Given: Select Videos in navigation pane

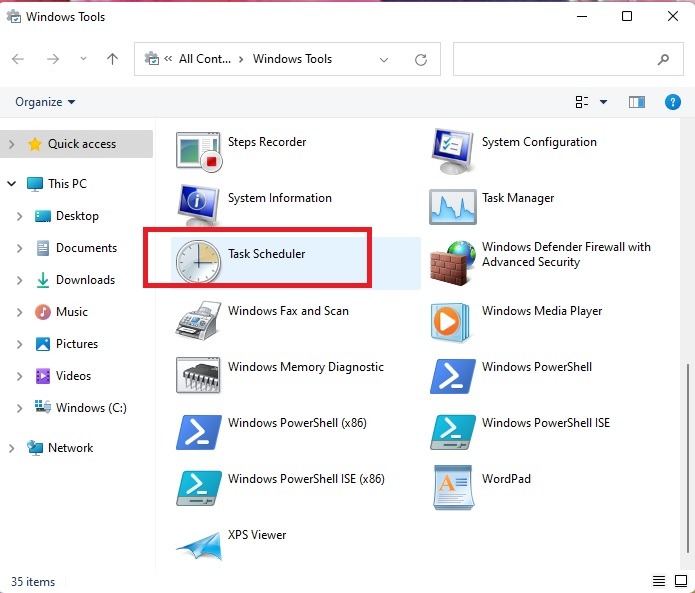Looking at the screenshot, I should tap(73, 376).
